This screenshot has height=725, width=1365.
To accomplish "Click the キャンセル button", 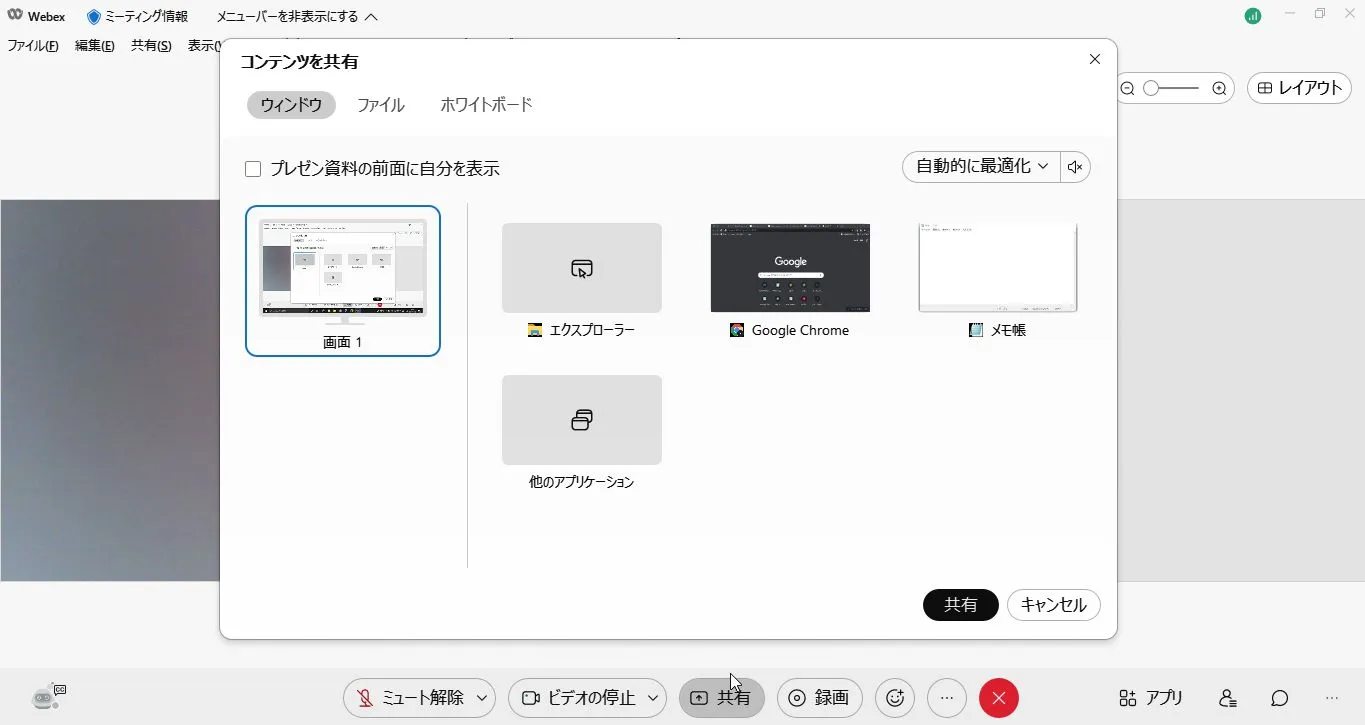I will coord(1053,605).
